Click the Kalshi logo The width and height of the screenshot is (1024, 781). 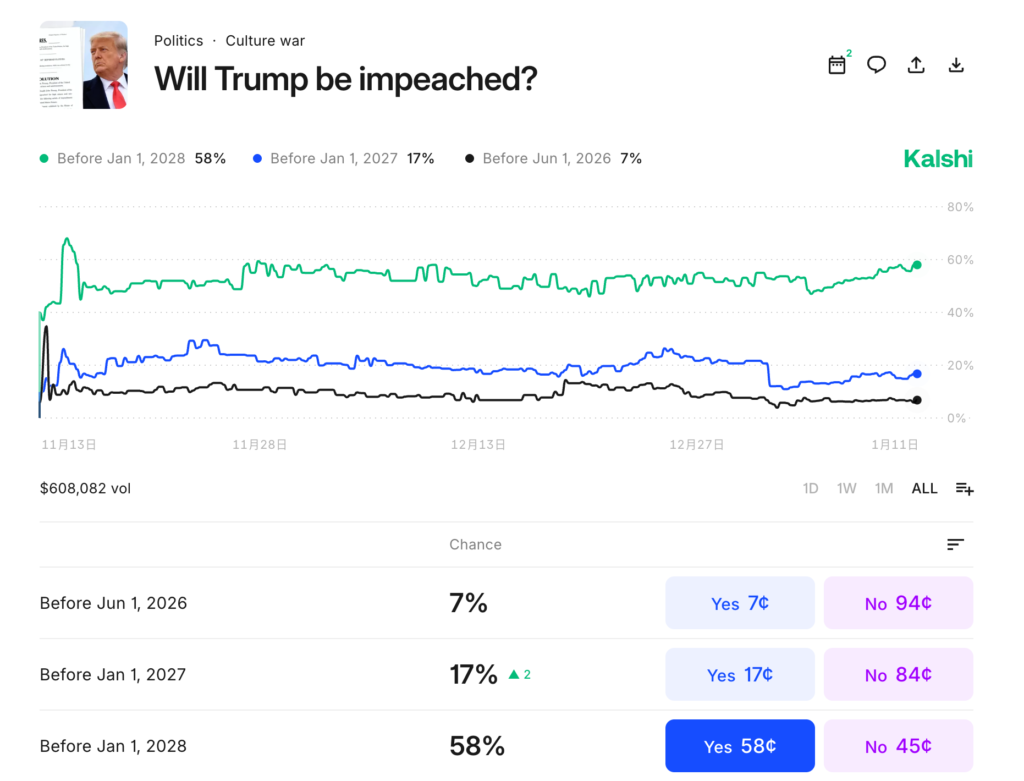point(938,158)
